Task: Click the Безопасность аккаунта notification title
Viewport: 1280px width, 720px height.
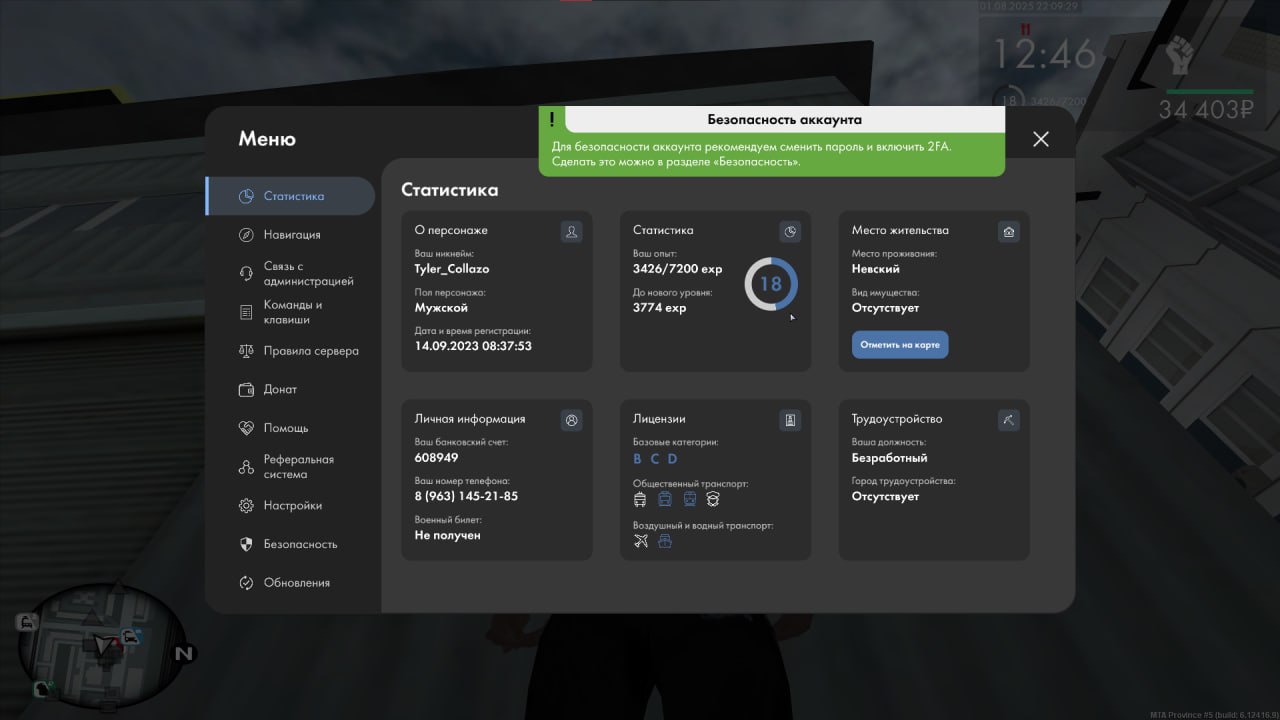Action: coord(785,119)
